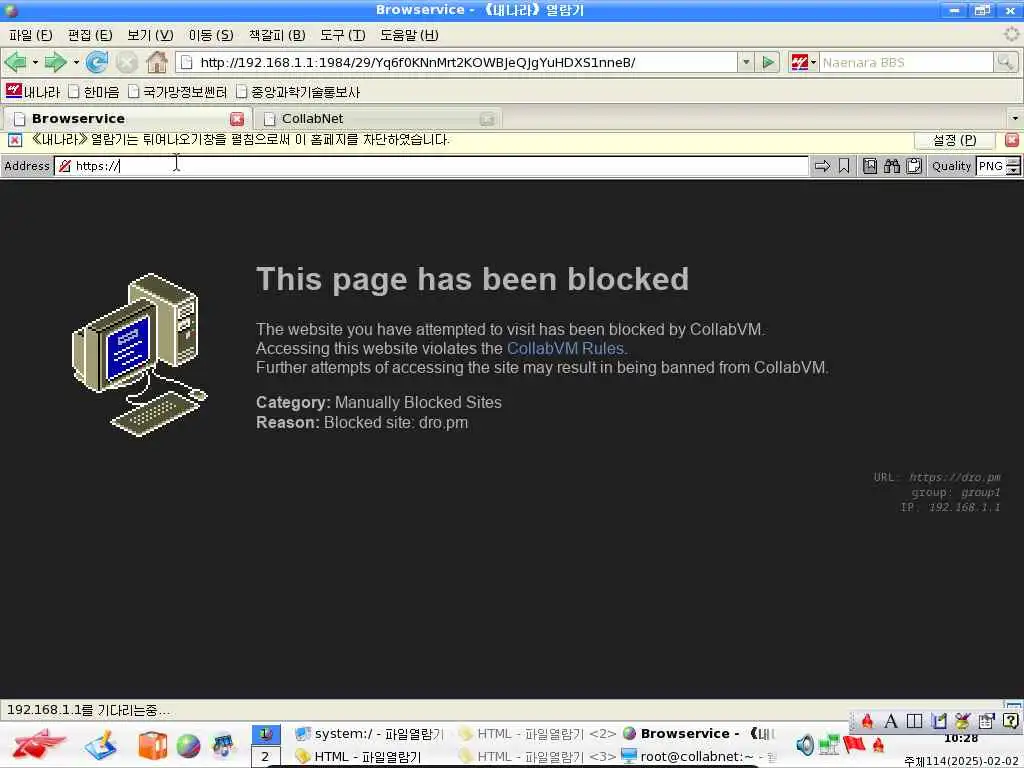Launch the music media taskbar icon

223,746
